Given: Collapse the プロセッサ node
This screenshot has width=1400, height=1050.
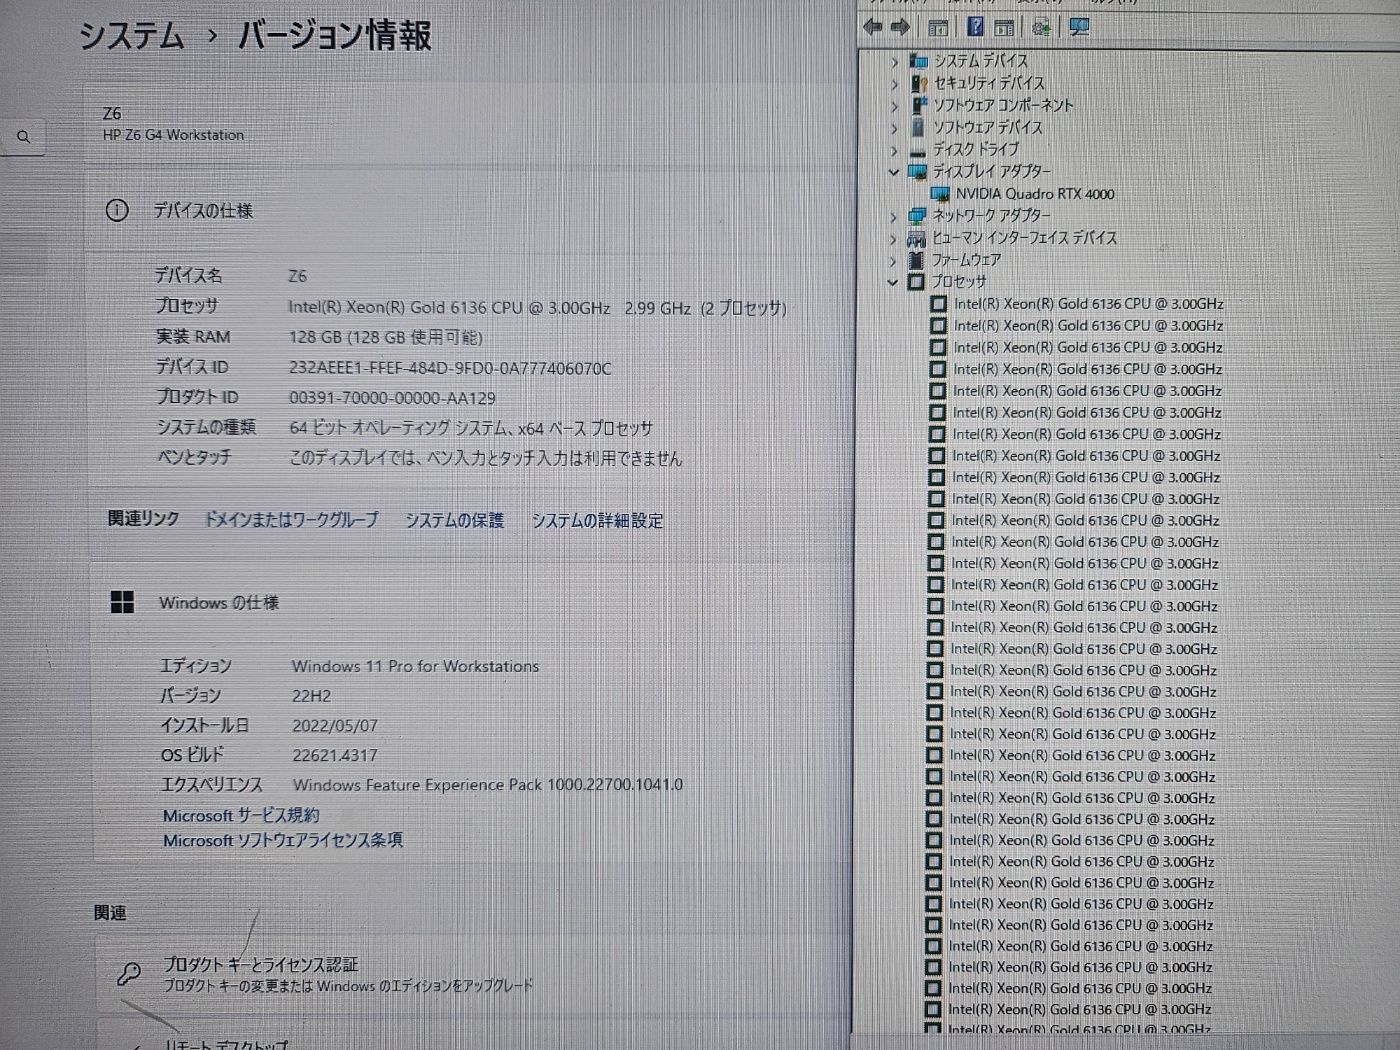Looking at the screenshot, I should click(892, 283).
